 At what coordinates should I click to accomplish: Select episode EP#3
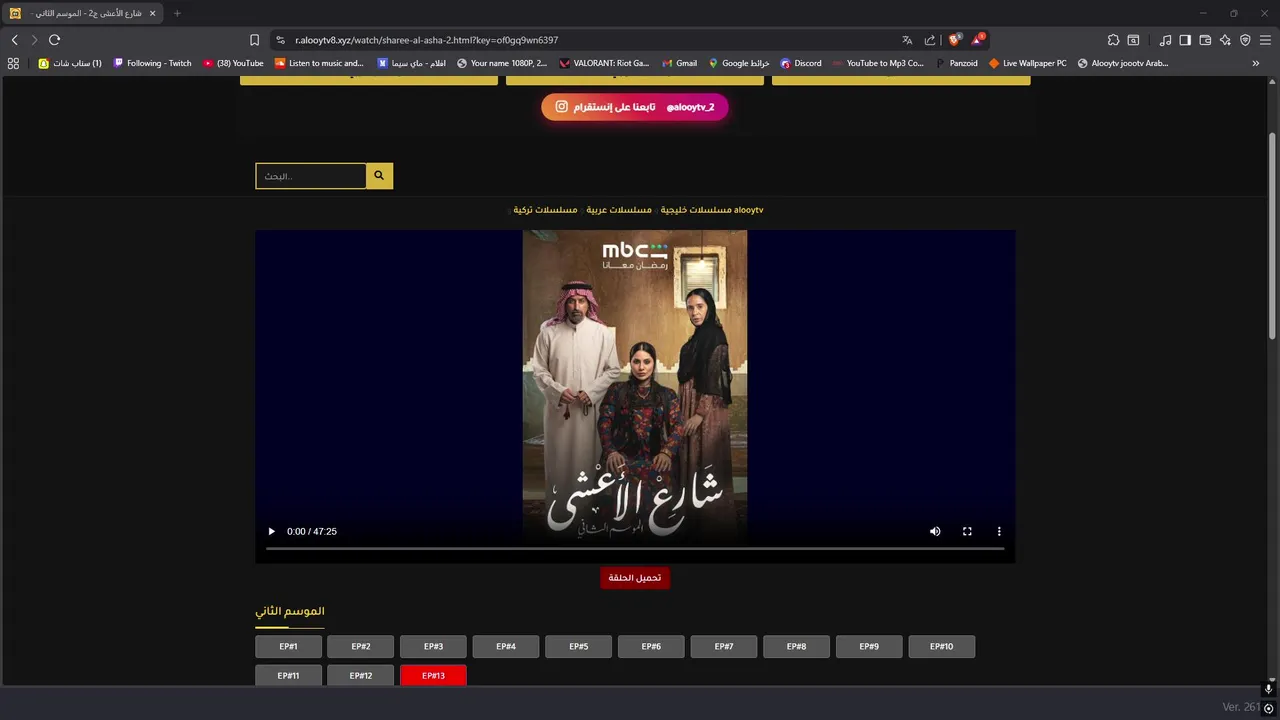(433, 647)
